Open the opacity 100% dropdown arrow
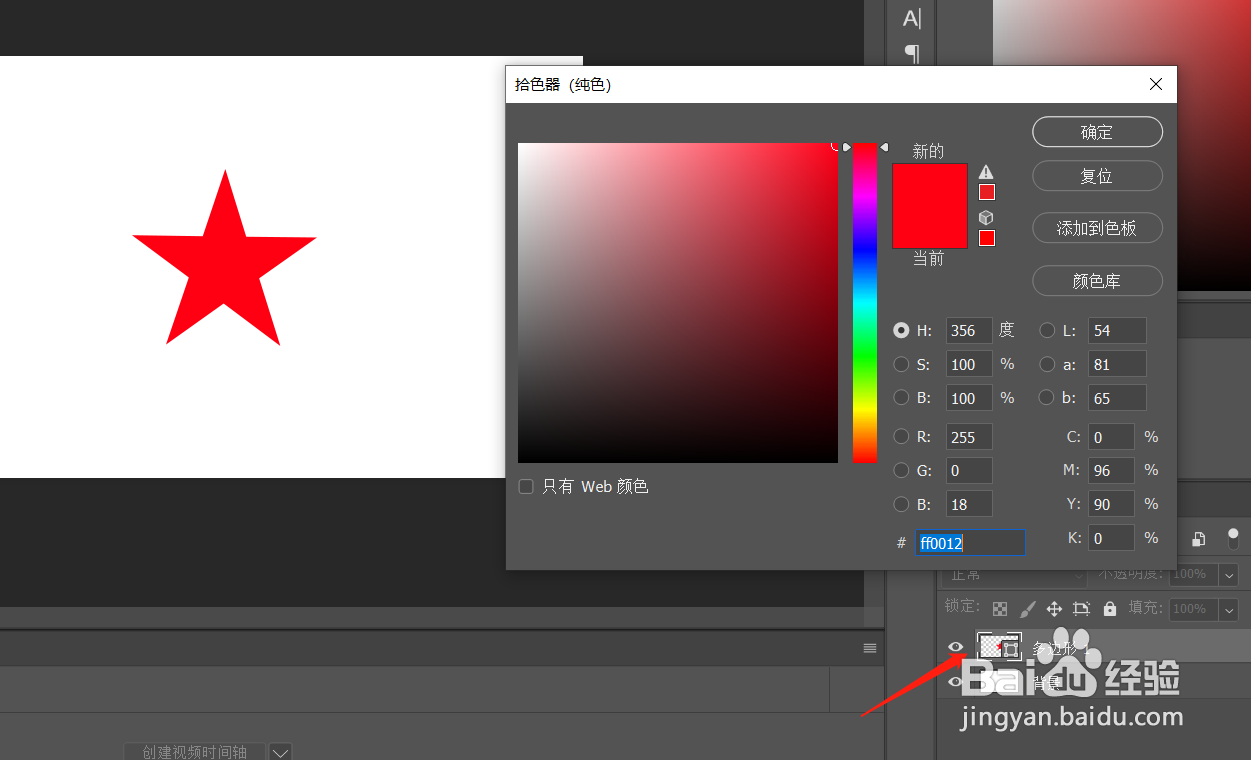The height and width of the screenshot is (760, 1251). click(x=1229, y=575)
